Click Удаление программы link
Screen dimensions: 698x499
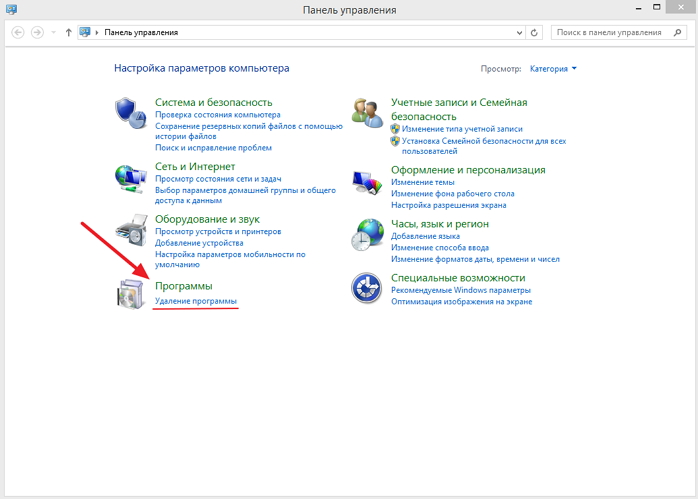pos(196,301)
